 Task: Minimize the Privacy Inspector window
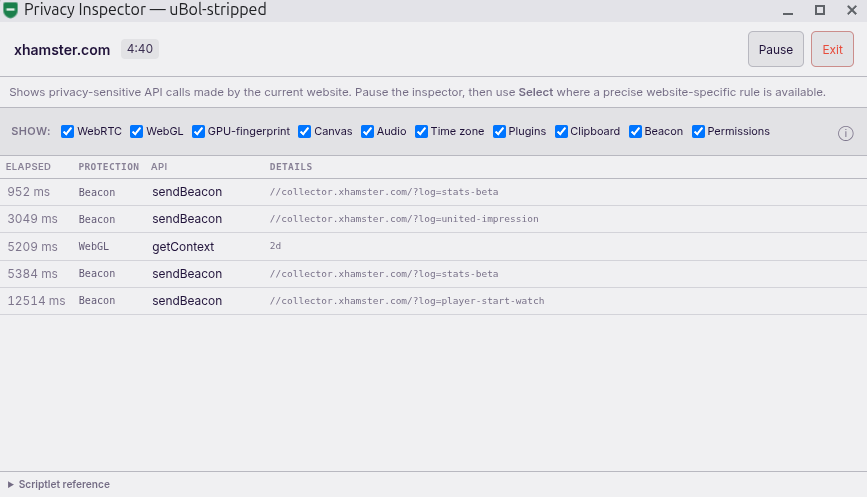click(x=788, y=10)
